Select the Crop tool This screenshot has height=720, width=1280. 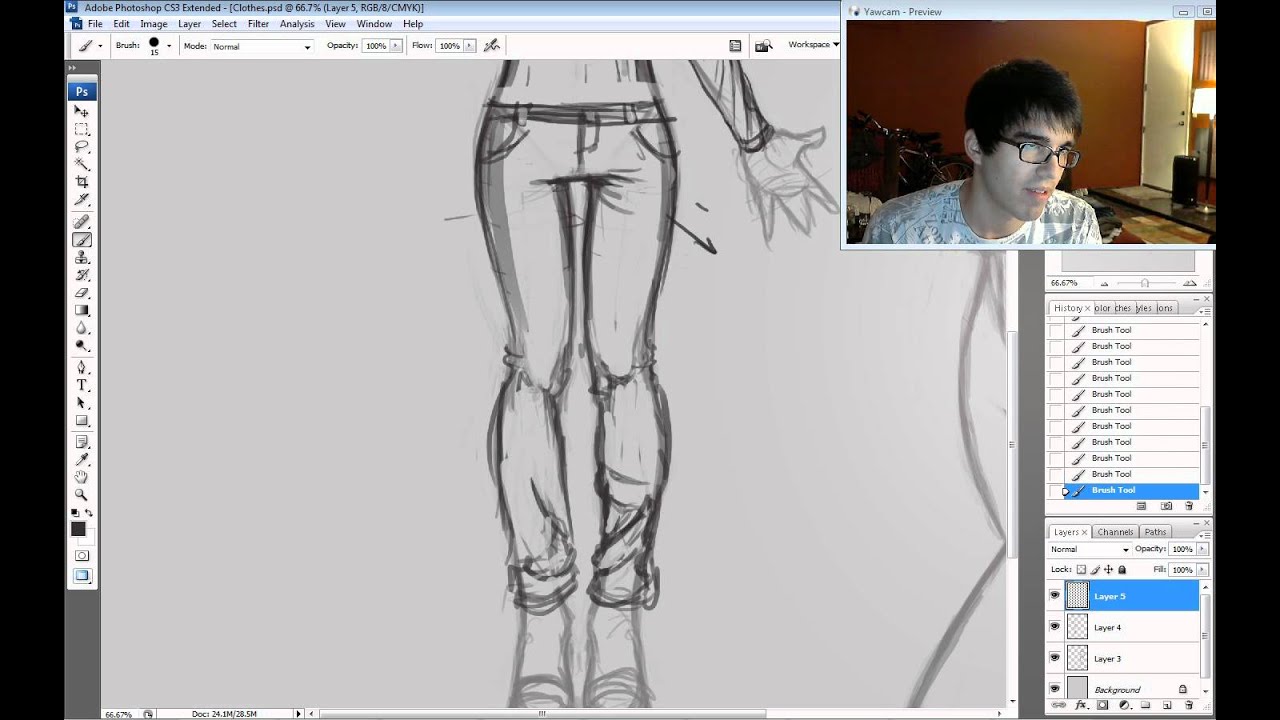coord(82,182)
